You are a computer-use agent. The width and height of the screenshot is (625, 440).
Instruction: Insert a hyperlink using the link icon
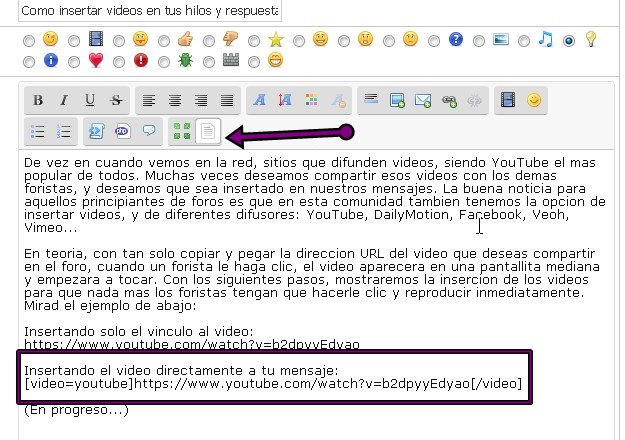pos(449,100)
